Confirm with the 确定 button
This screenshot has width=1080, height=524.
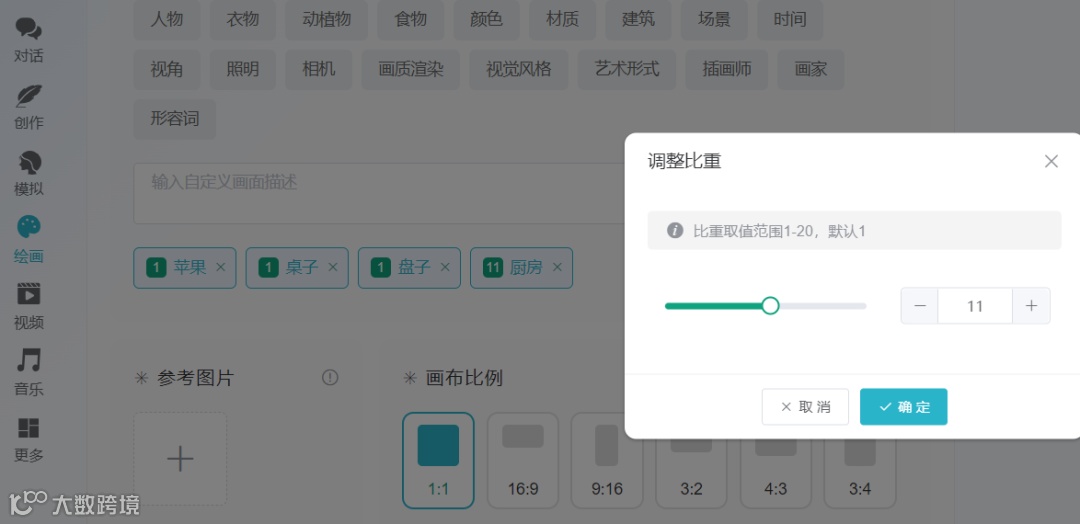(x=904, y=407)
